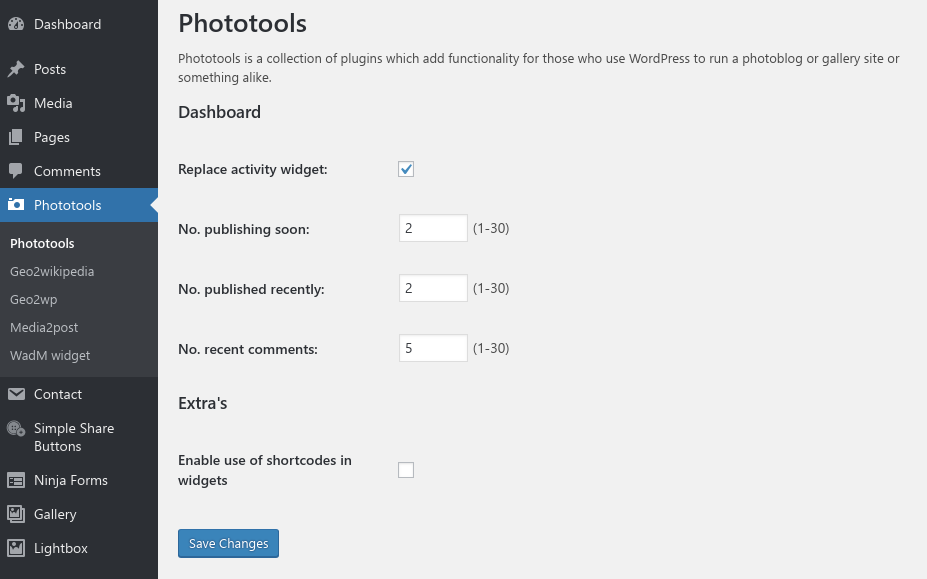The height and width of the screenshot is (579, 927).
Task: Open the Pages menu
Action: coord(79,137)
